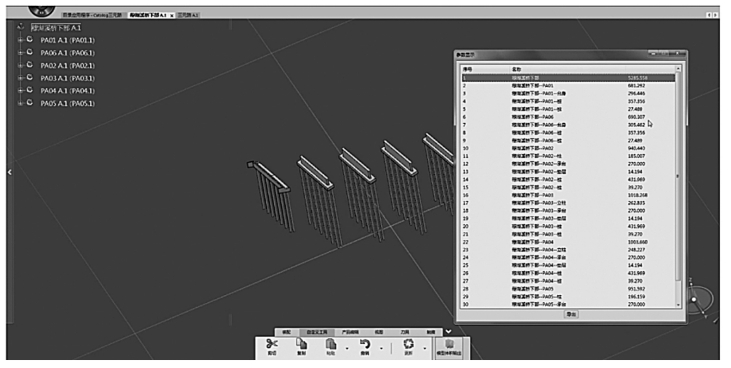The height and width of the screenshot is (368, 731).
Task: Click the parameter list vertical scrollbar
Action: (678, 187)
